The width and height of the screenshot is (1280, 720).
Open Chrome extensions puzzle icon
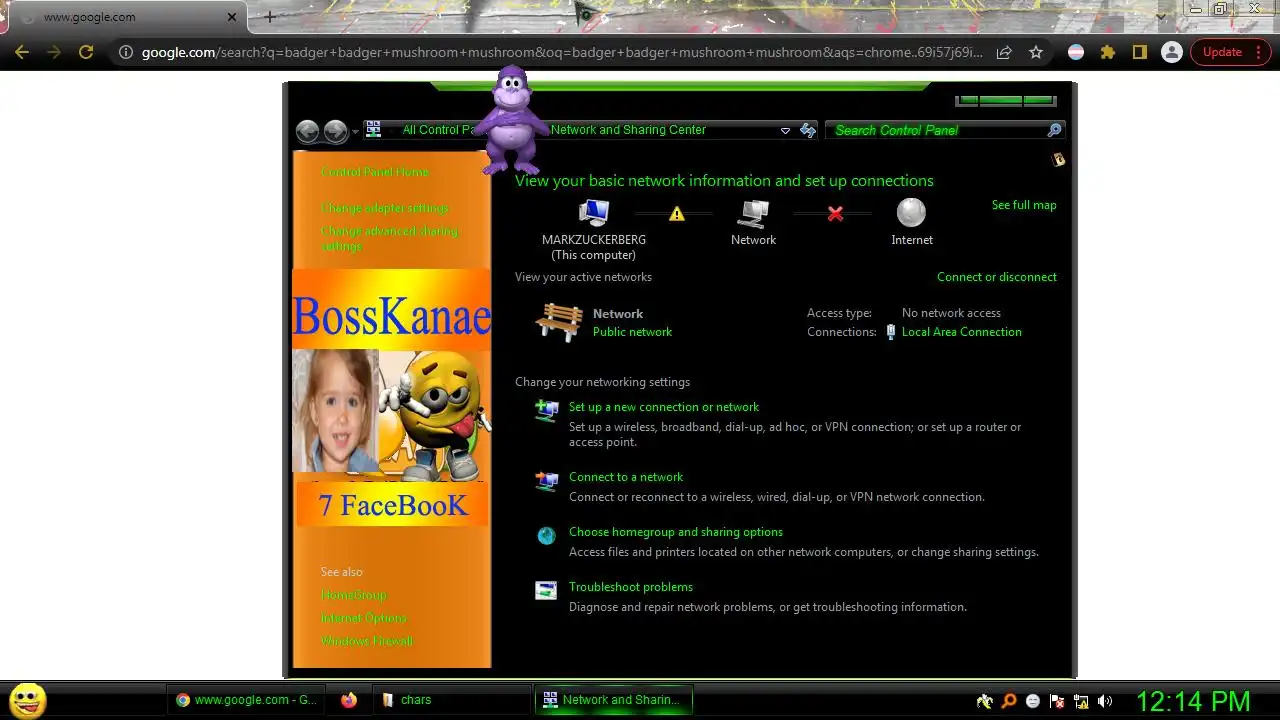1108,52
